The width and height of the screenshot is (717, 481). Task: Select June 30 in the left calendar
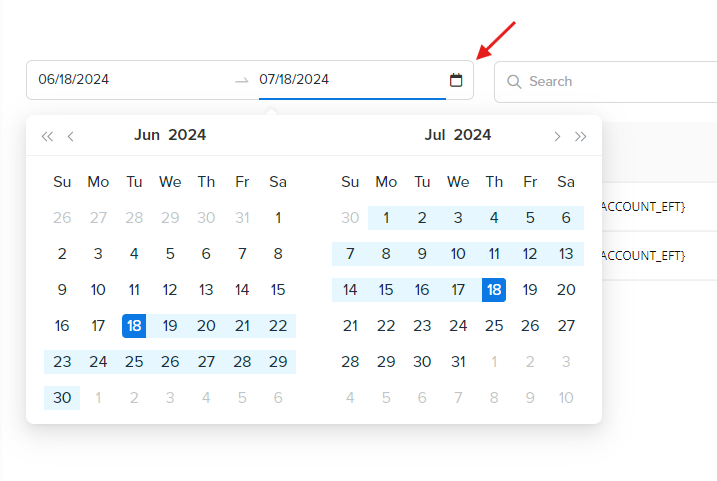pos(62,398)
